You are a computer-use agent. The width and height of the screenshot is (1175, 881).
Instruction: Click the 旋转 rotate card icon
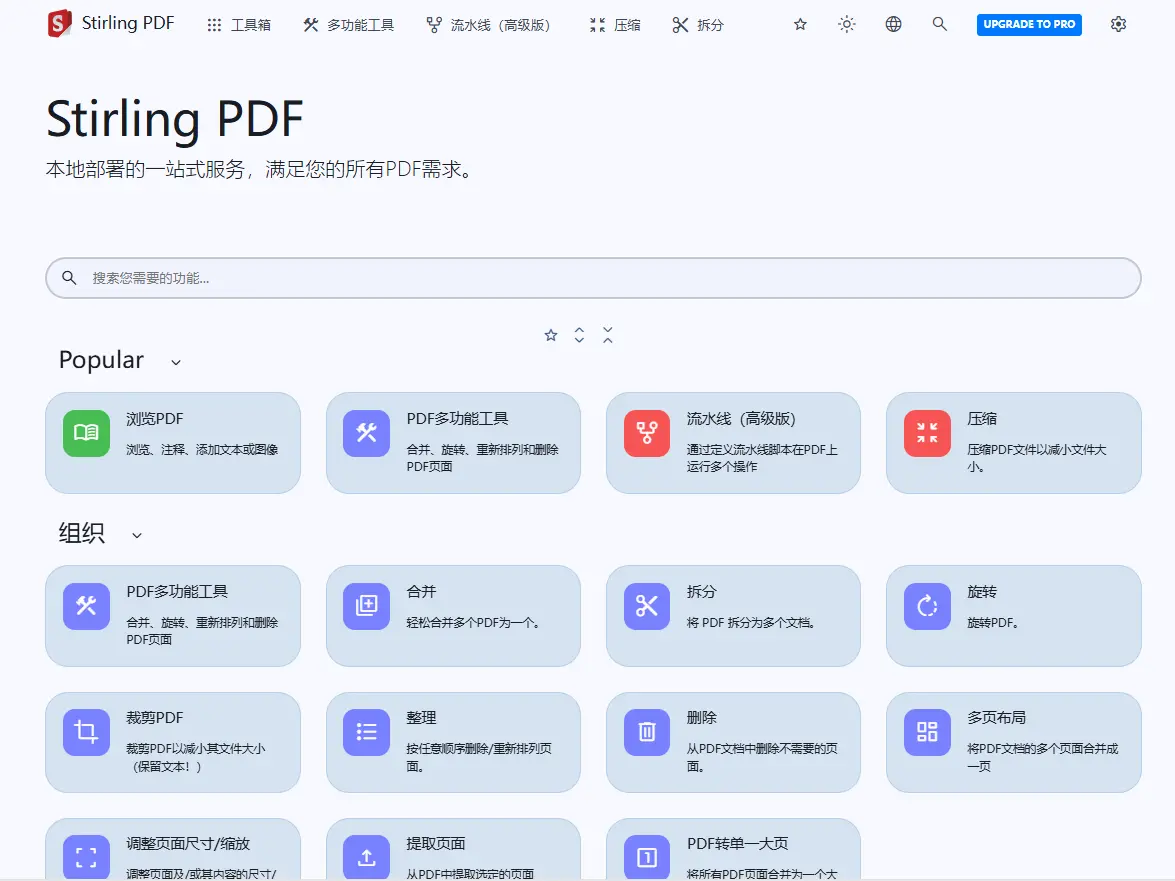[x=927, y=606]
